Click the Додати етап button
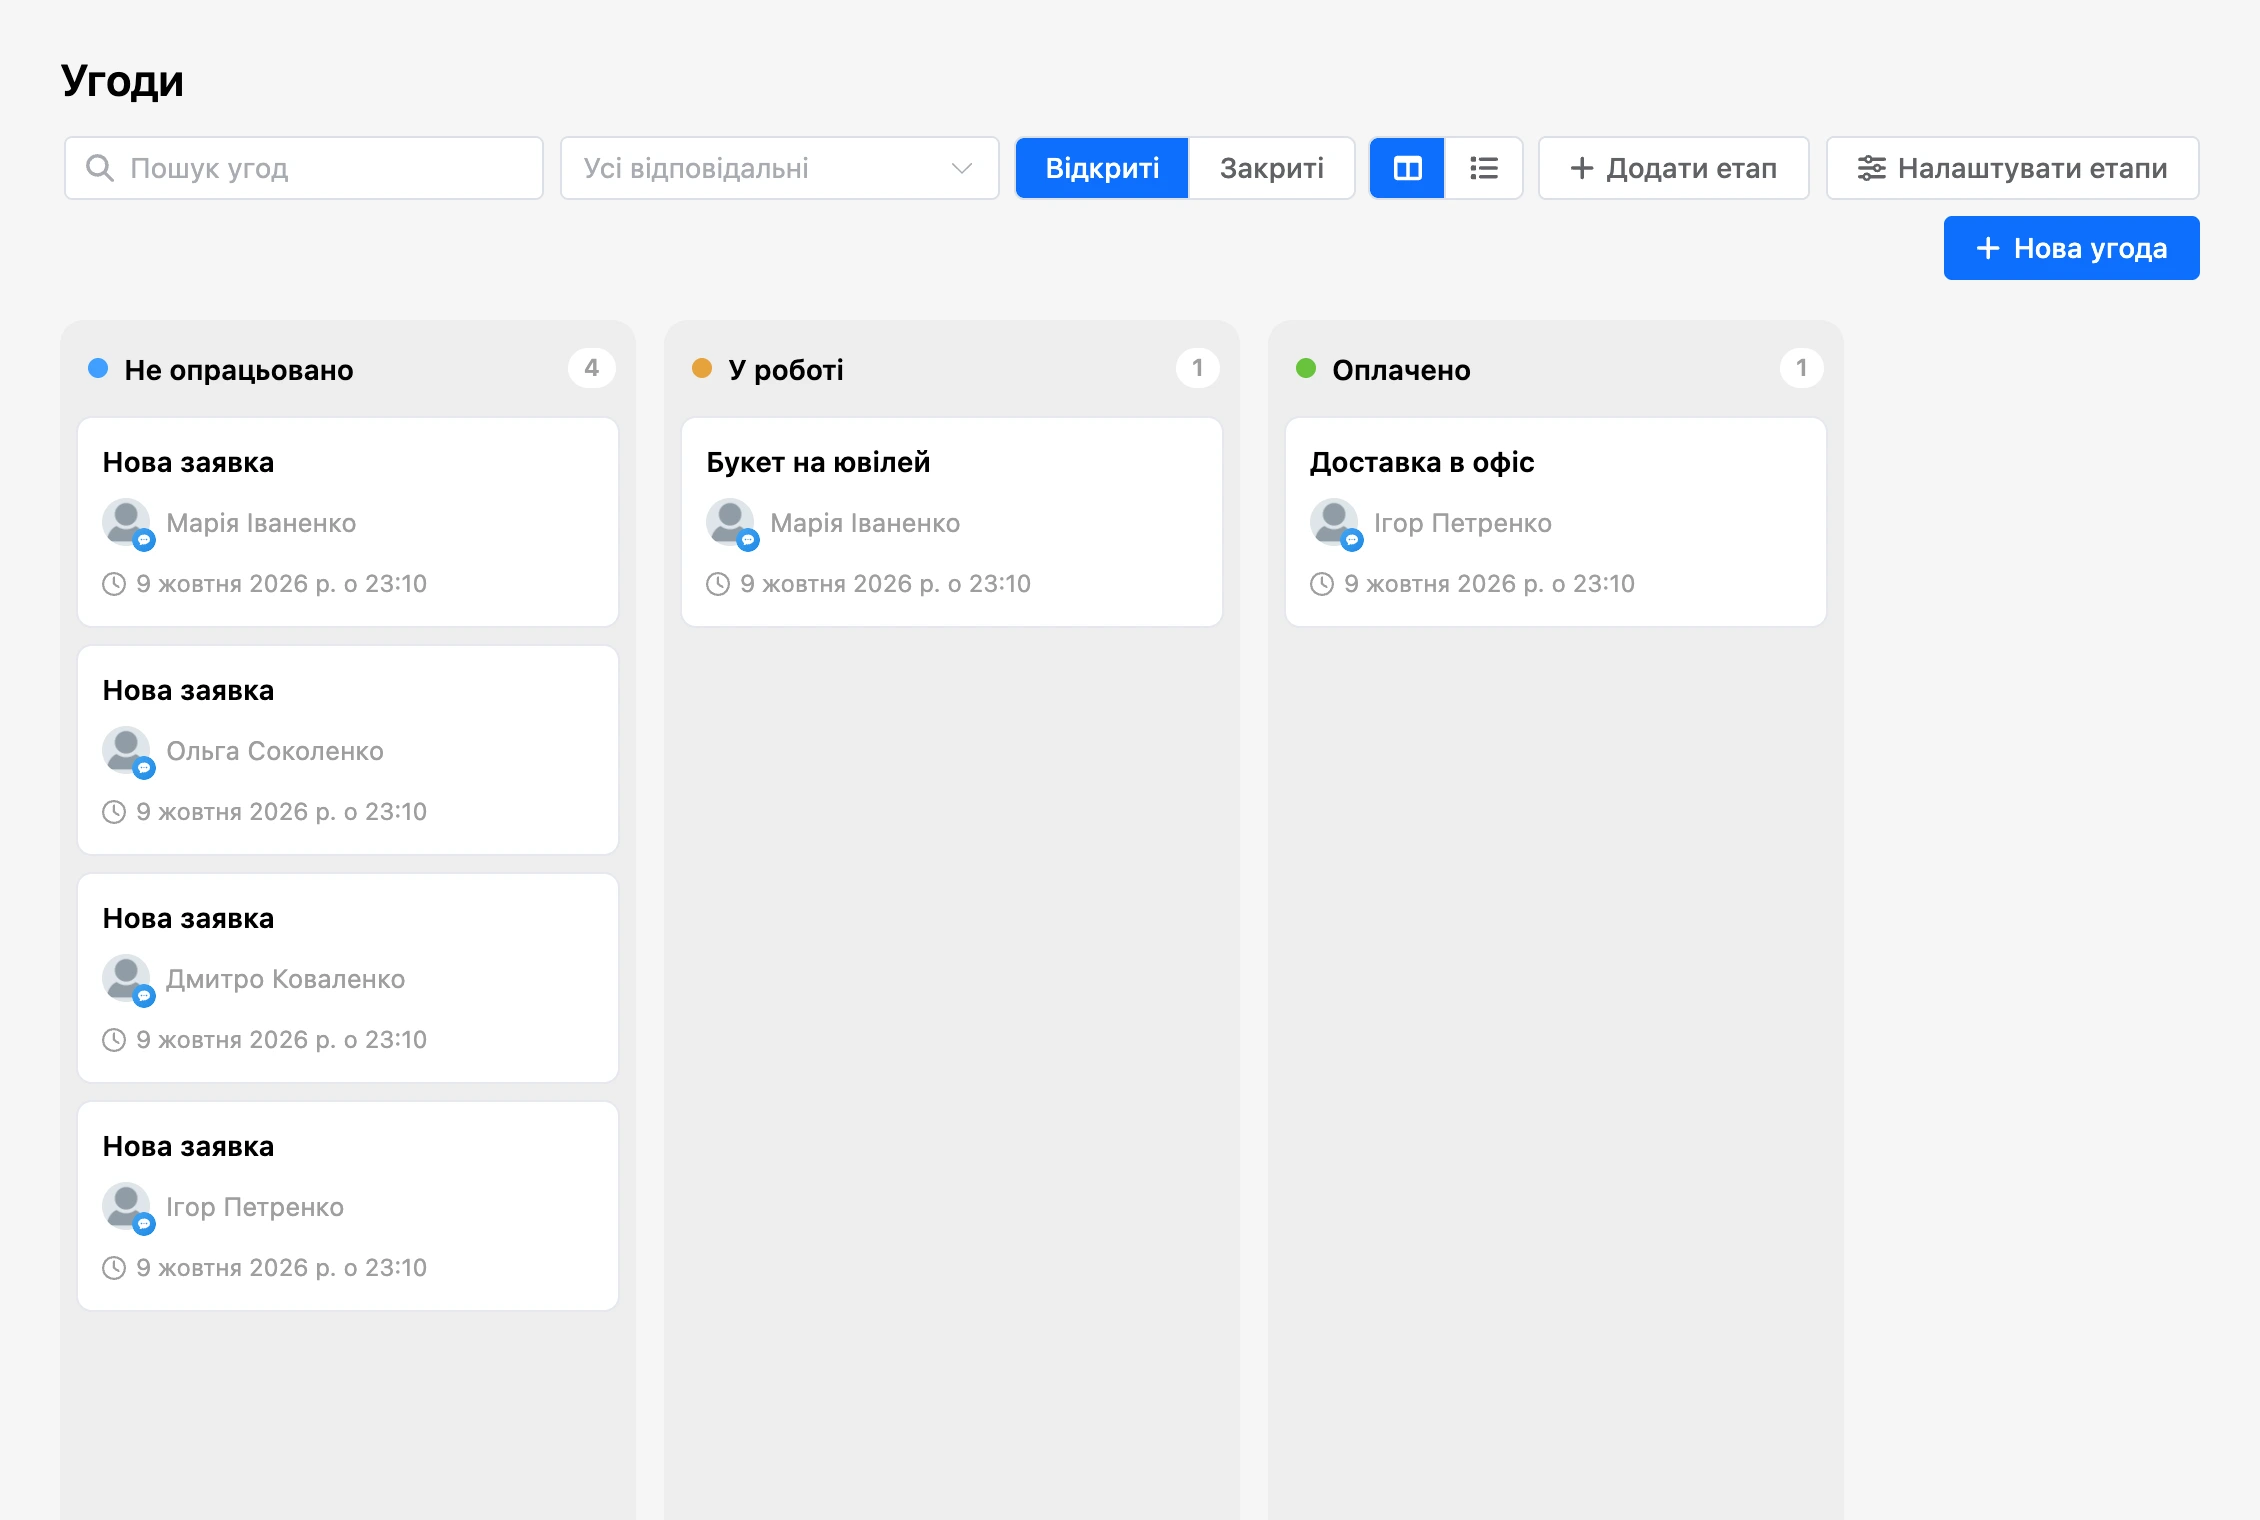2260x1520 pixels. point(1674,168)
